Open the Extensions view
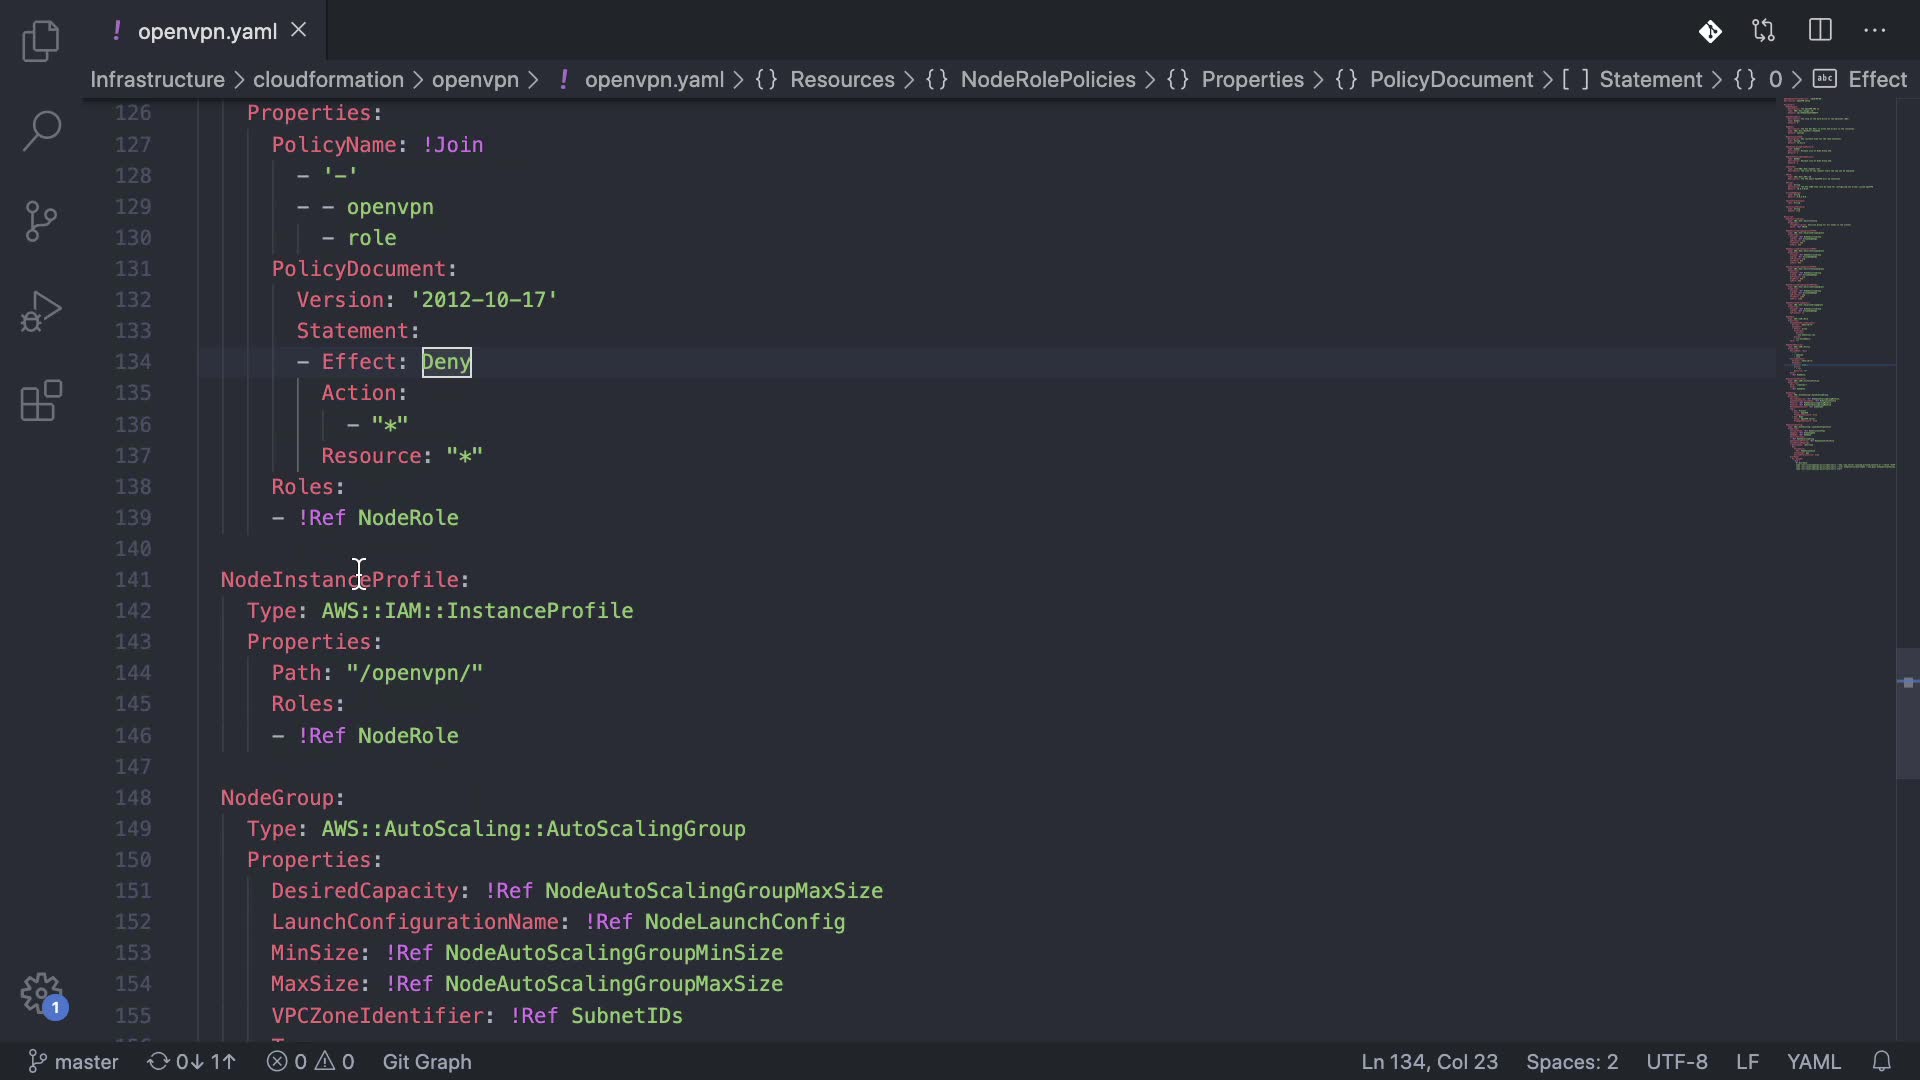This screenshot has height=1080, width=1920. [41, 401]
